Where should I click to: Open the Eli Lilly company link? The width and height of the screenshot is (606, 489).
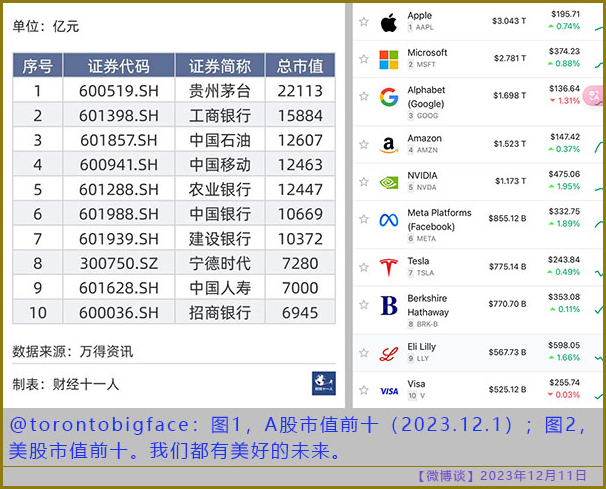[422, 346]
